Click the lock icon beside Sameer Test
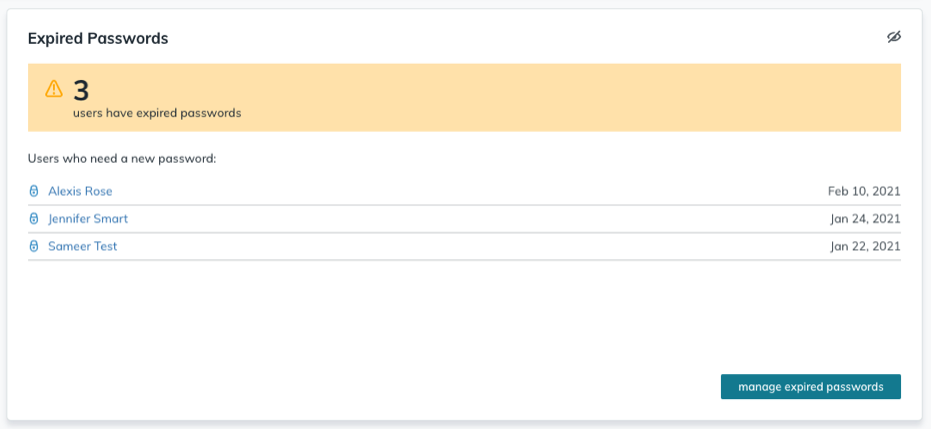This screenshot has height=429, width=931. pyautogui.click(x=34, y=246)
